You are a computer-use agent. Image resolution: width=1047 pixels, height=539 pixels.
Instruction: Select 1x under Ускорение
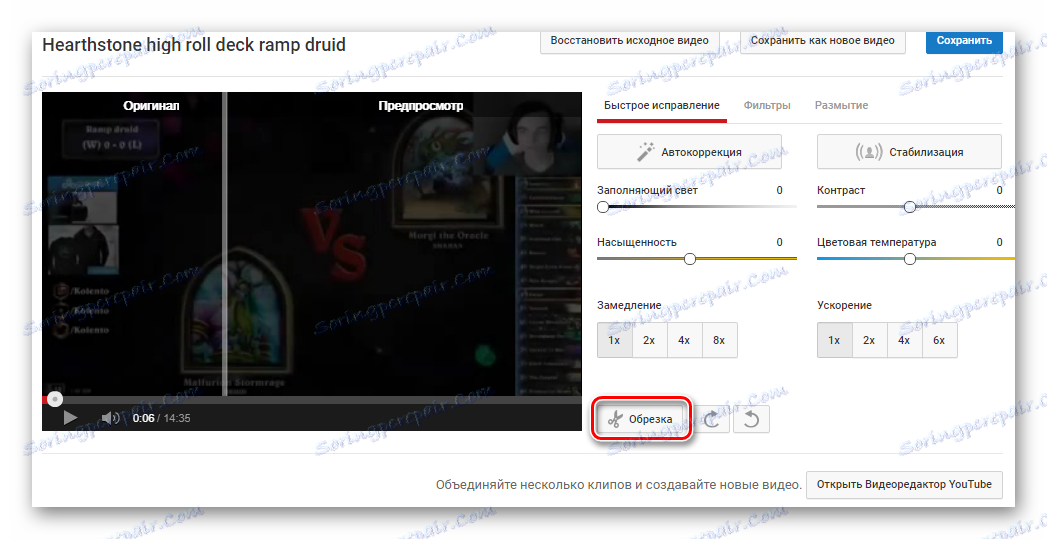834,340
